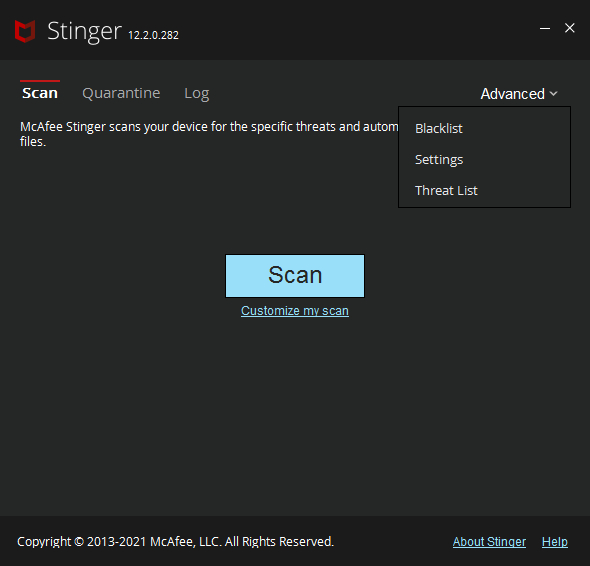Click the Stinger title text

point(84,32)
